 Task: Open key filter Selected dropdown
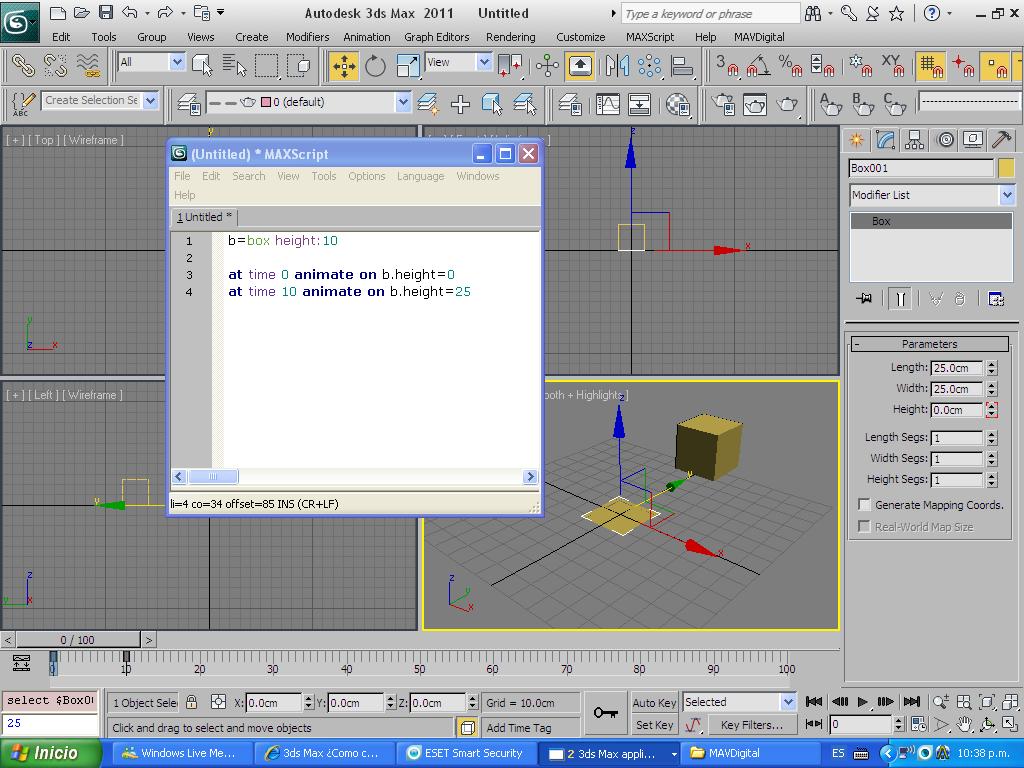click(788, 702)
